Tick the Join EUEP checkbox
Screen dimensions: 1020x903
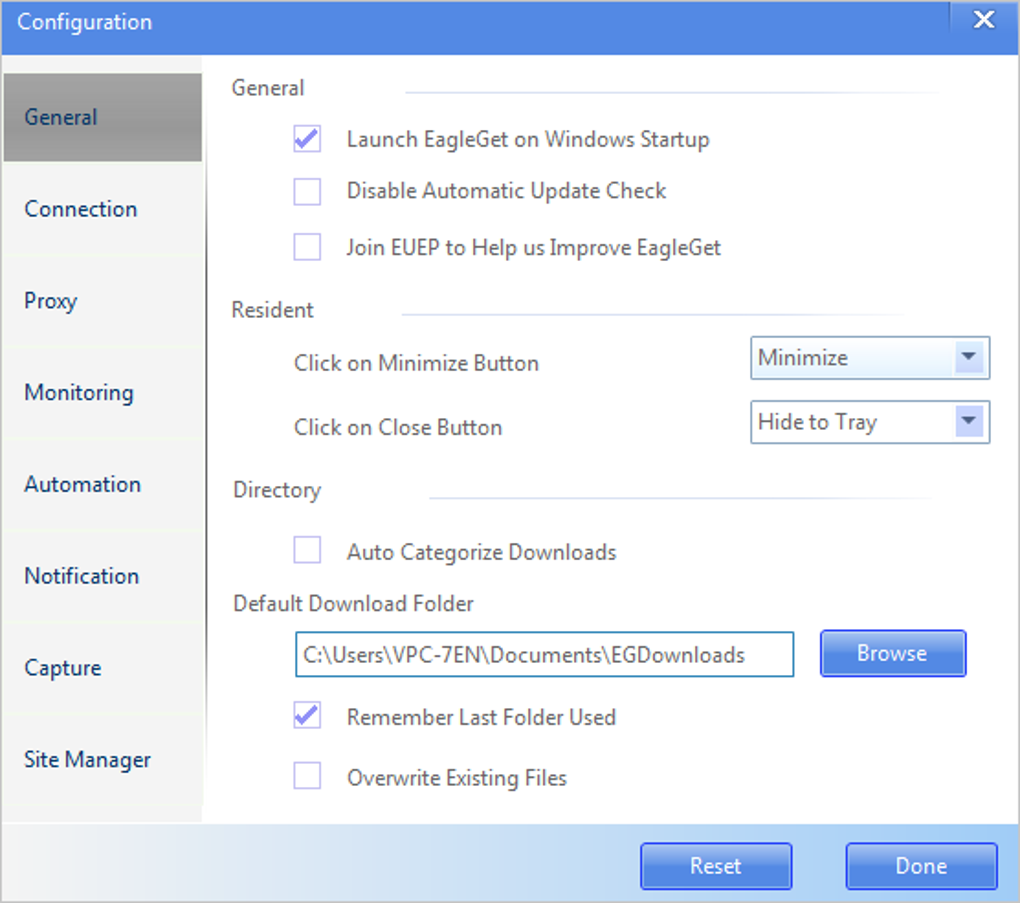[307, 247]
